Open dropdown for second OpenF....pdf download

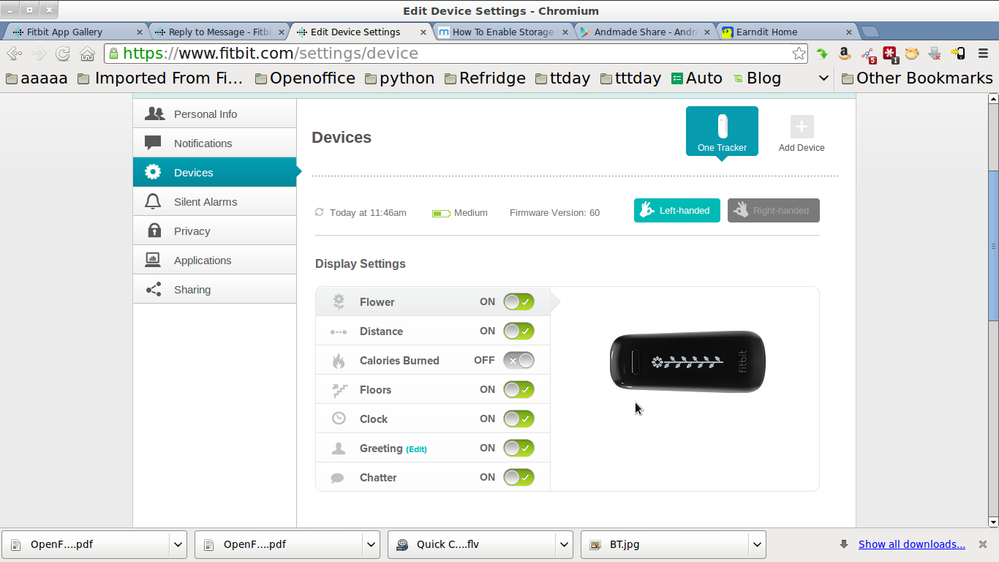[x=371, y=545]
